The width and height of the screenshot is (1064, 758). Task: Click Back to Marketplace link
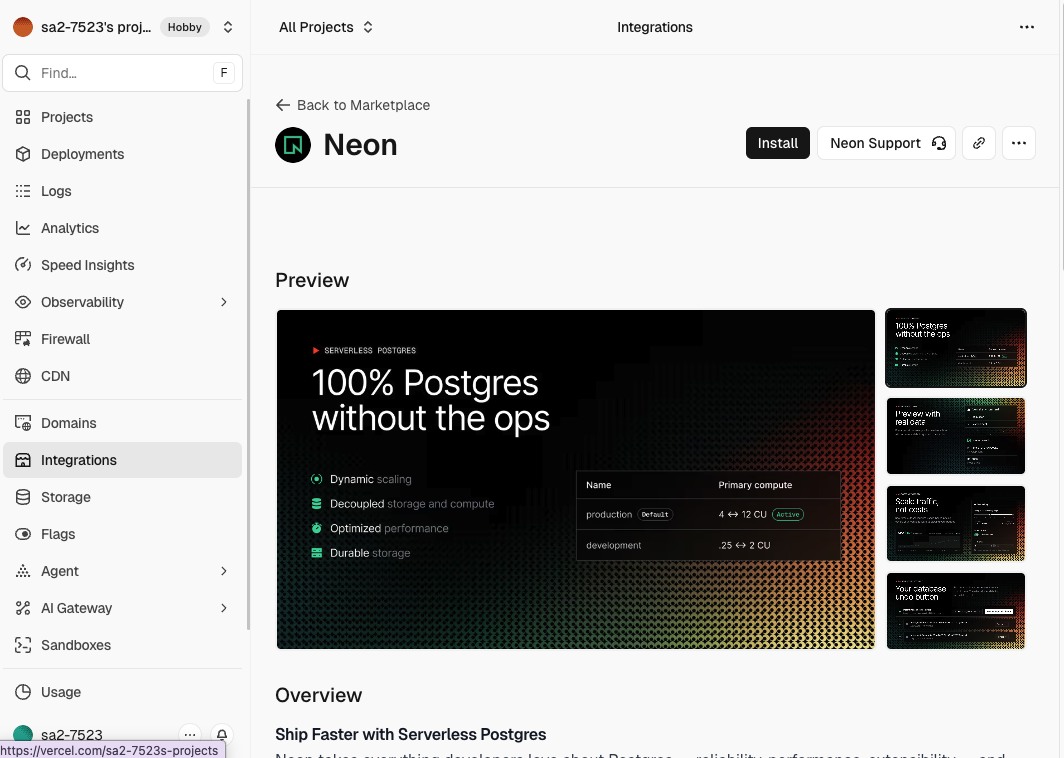click(x=353, y=105)
